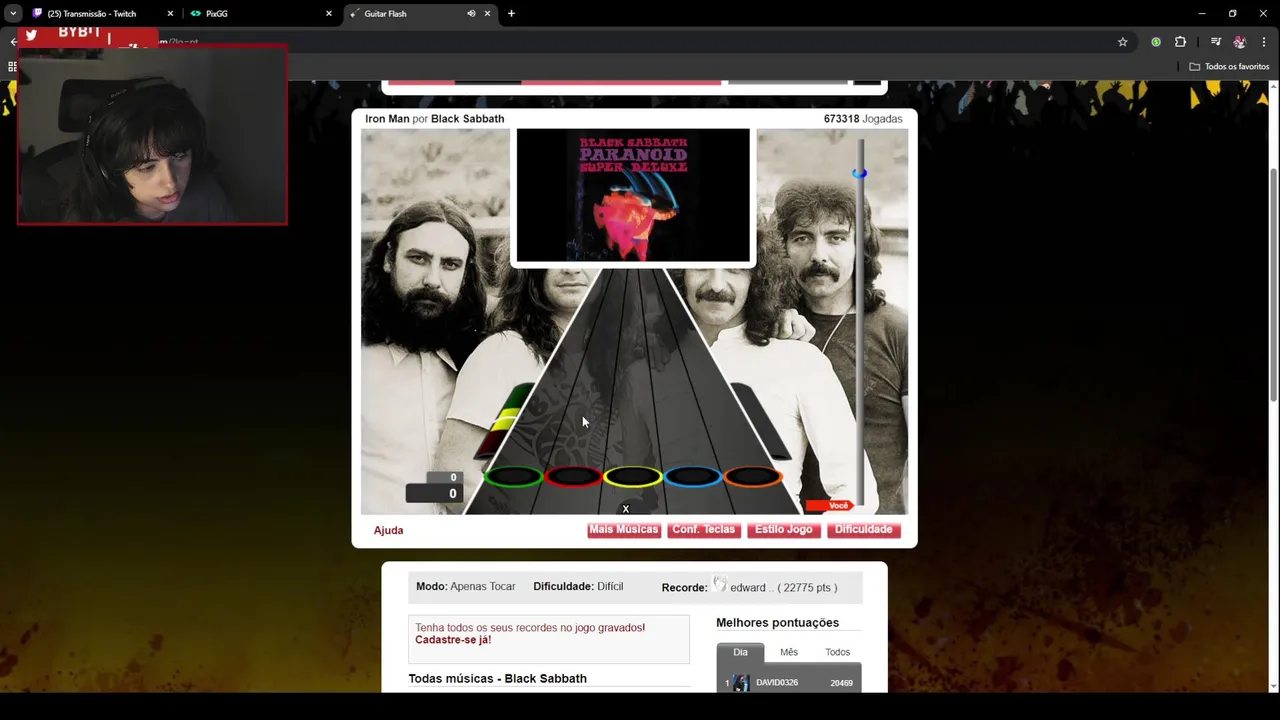Open the Chrome profile avatar
Viewport: 1280px width, 720px height.
click(x=1240, y=42)
